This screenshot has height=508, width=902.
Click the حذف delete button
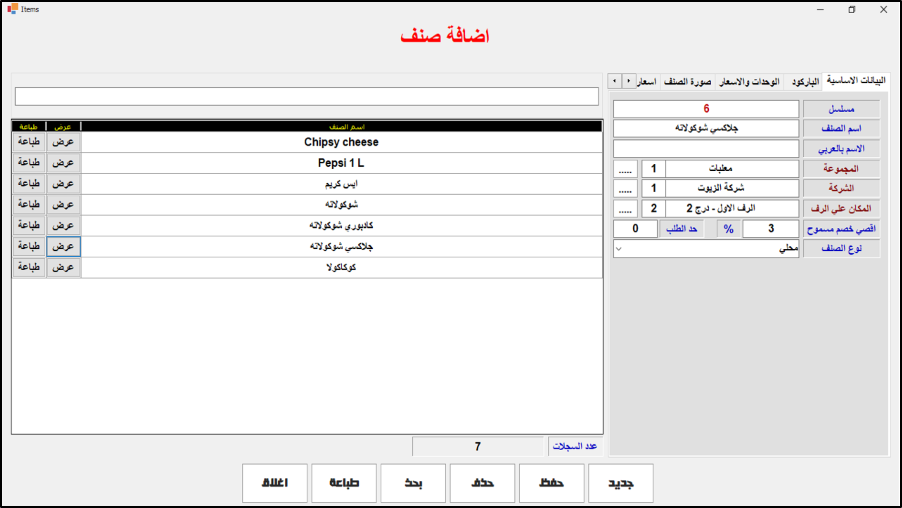tap(483, 483)
